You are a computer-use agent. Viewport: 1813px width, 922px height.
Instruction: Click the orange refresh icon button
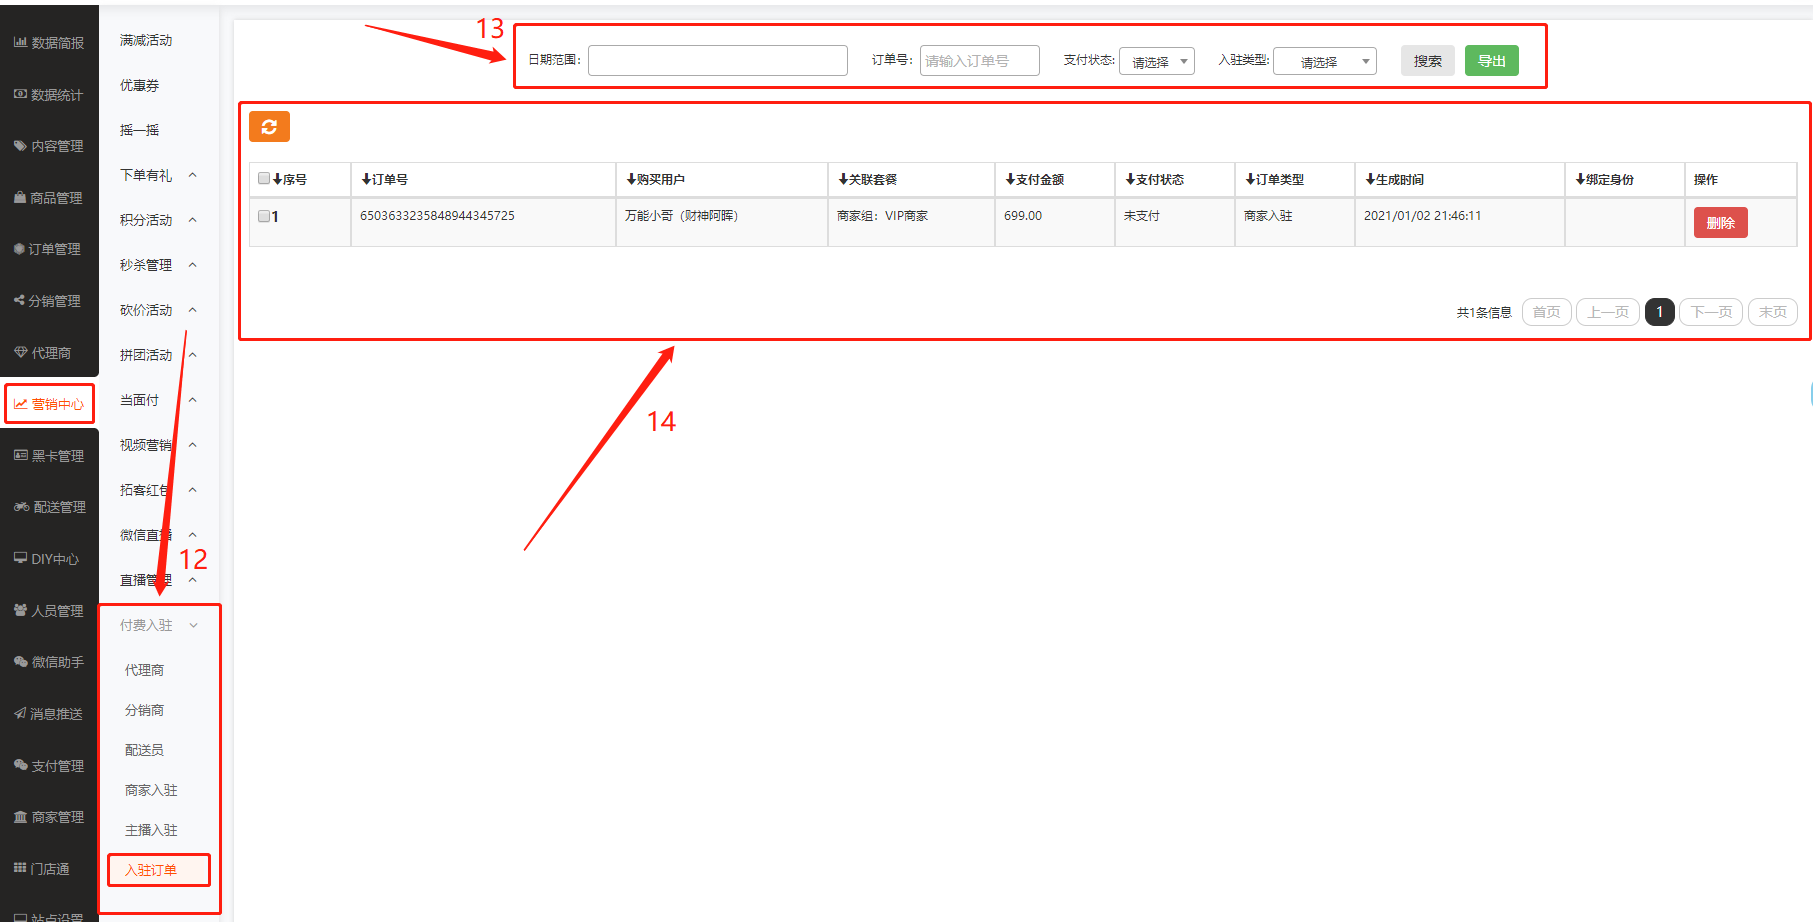tap(269, 127)
